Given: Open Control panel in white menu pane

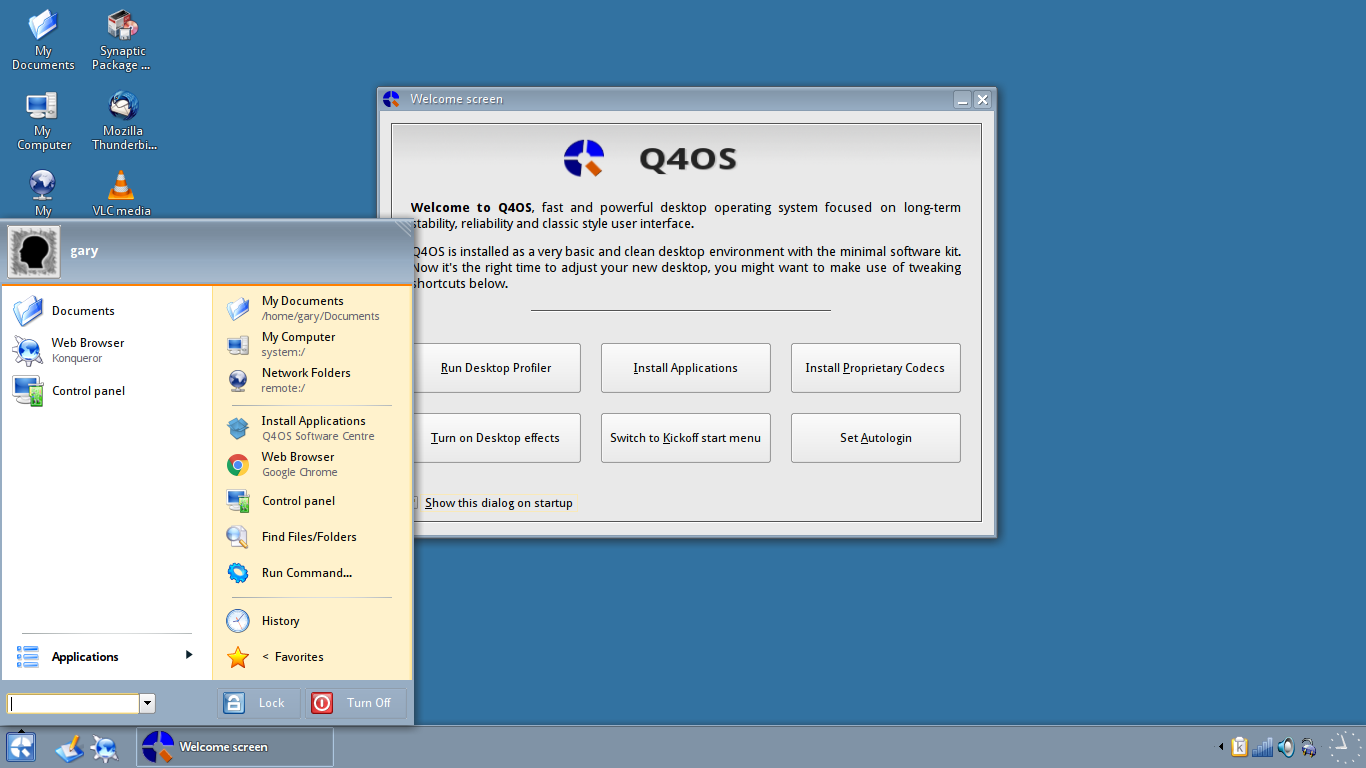Looking at the screenshot, I should coord(107,391).
